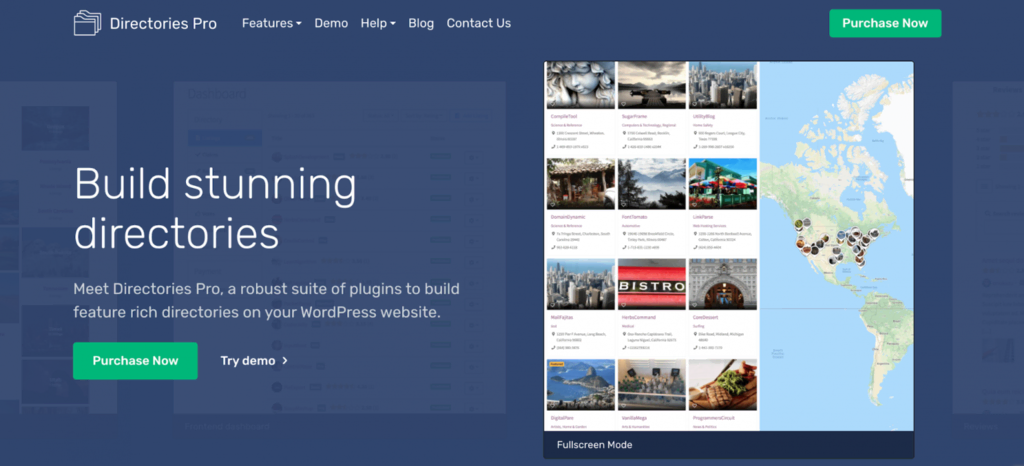Open the Help dropdown menu
Image resolution: width=1024 pixels, height=466 pixels.
tap(378, 23)
